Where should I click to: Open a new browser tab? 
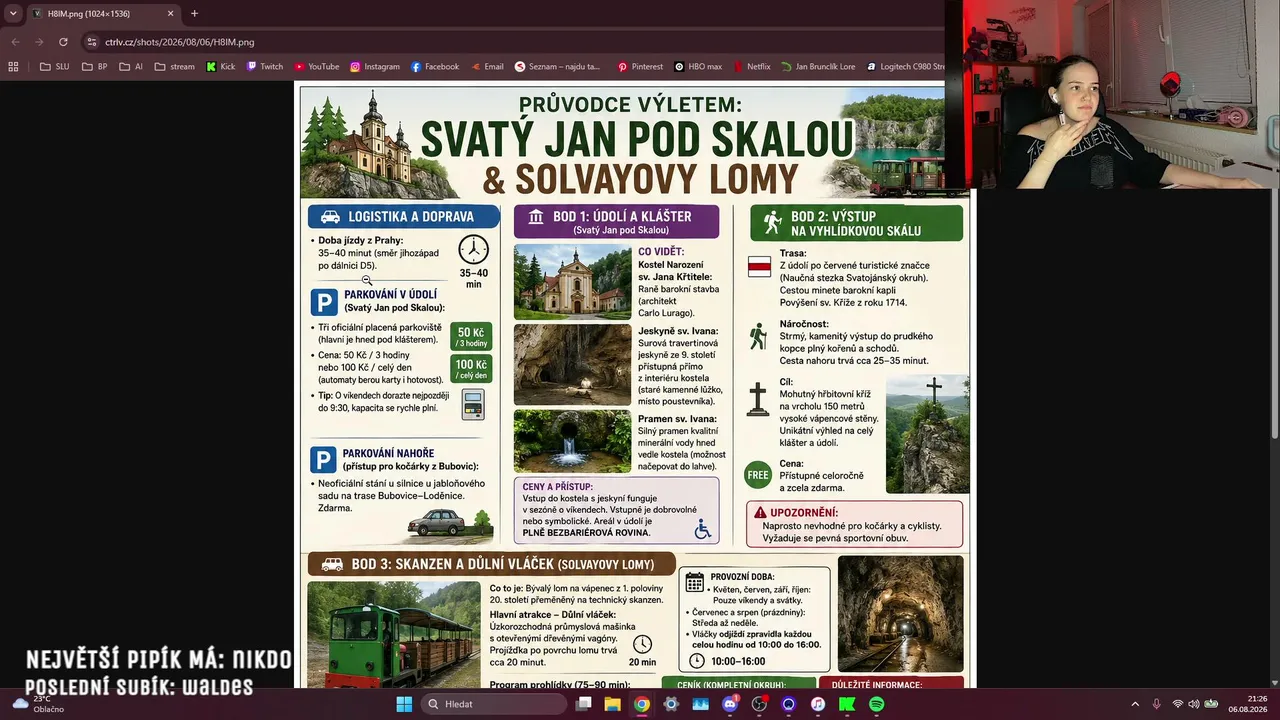coord(194,14)
